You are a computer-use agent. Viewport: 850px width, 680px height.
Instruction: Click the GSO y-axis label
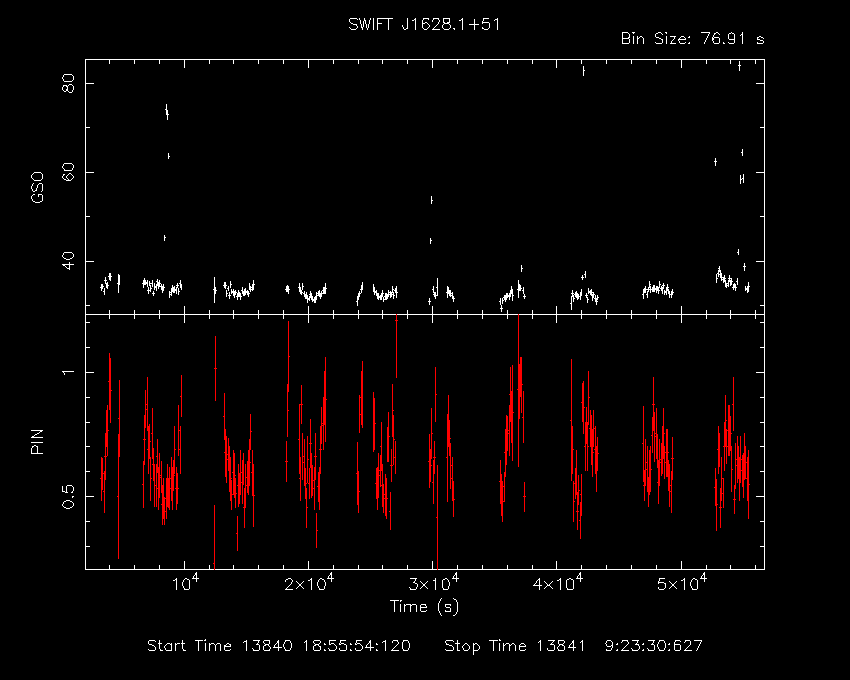[x=37, y=188]
